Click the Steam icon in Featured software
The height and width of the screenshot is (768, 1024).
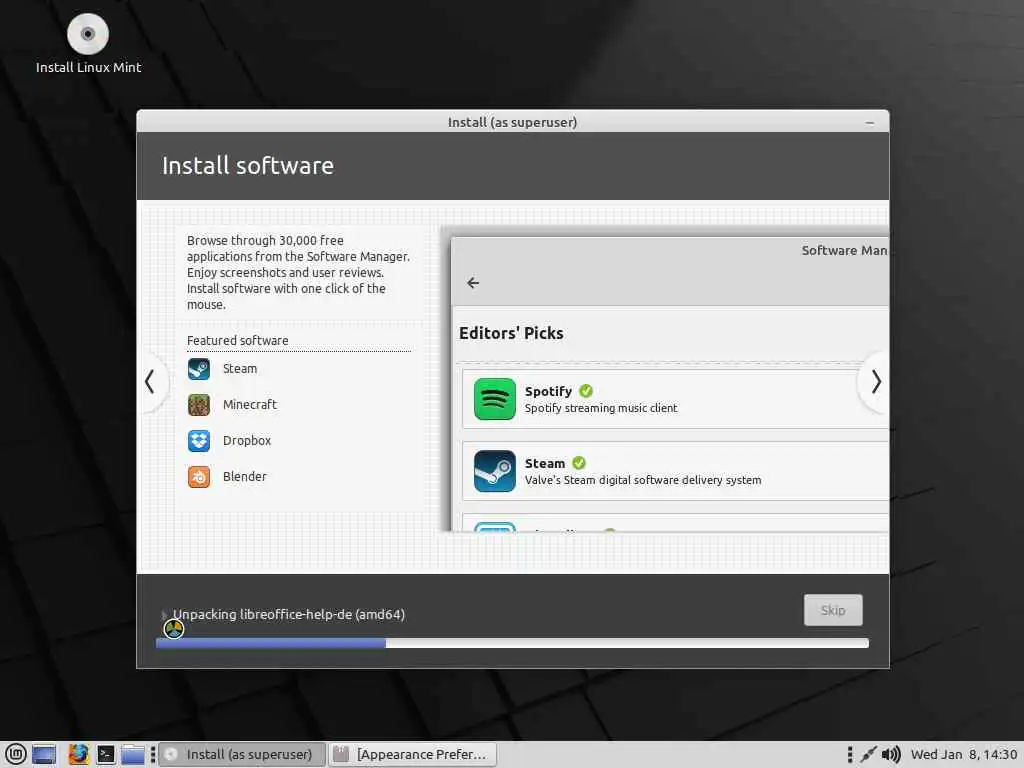pos(199,369)
